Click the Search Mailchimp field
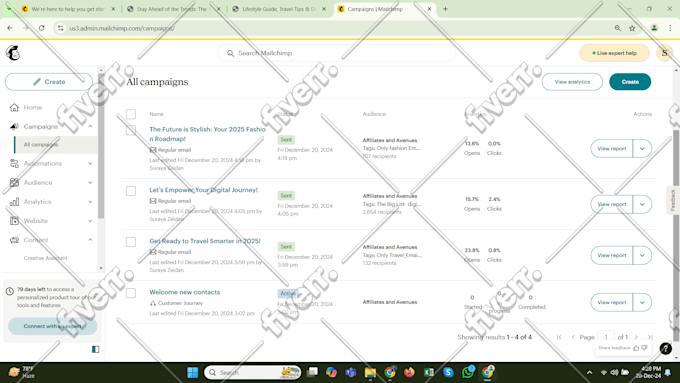This screenshot has height=383, width=680. (x=337, y=53)
